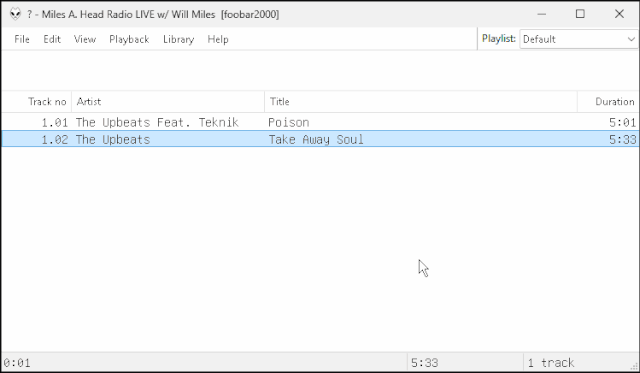Sort by Duration column header

point(608,102)
